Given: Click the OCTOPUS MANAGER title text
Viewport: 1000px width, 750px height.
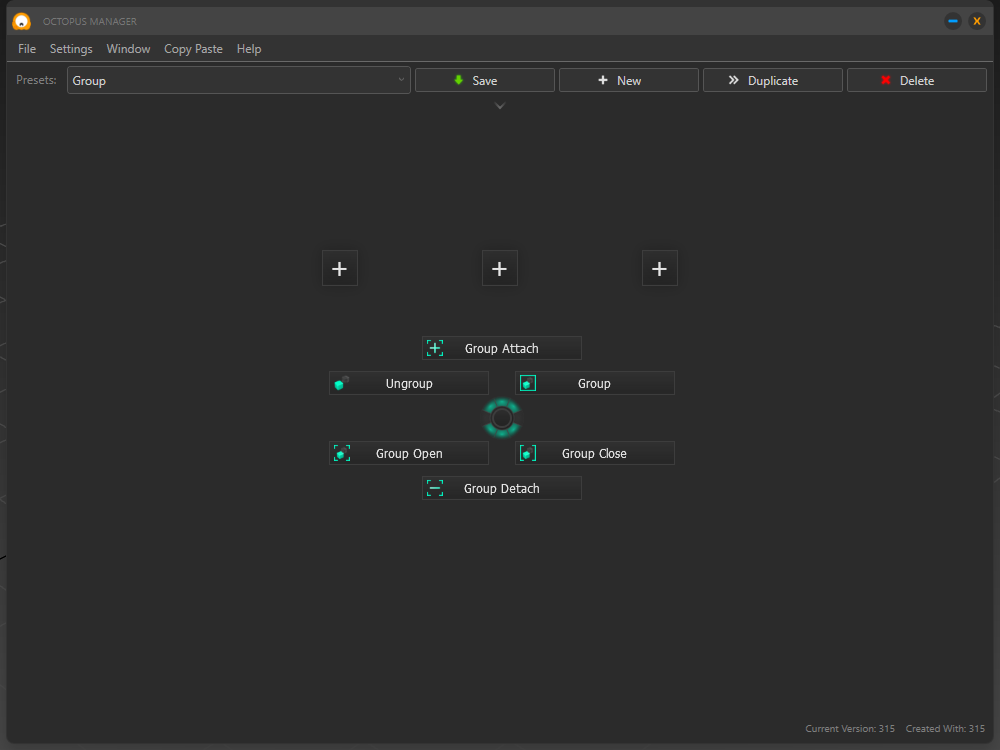Looking at the screenshot, I should click(90, 22).
